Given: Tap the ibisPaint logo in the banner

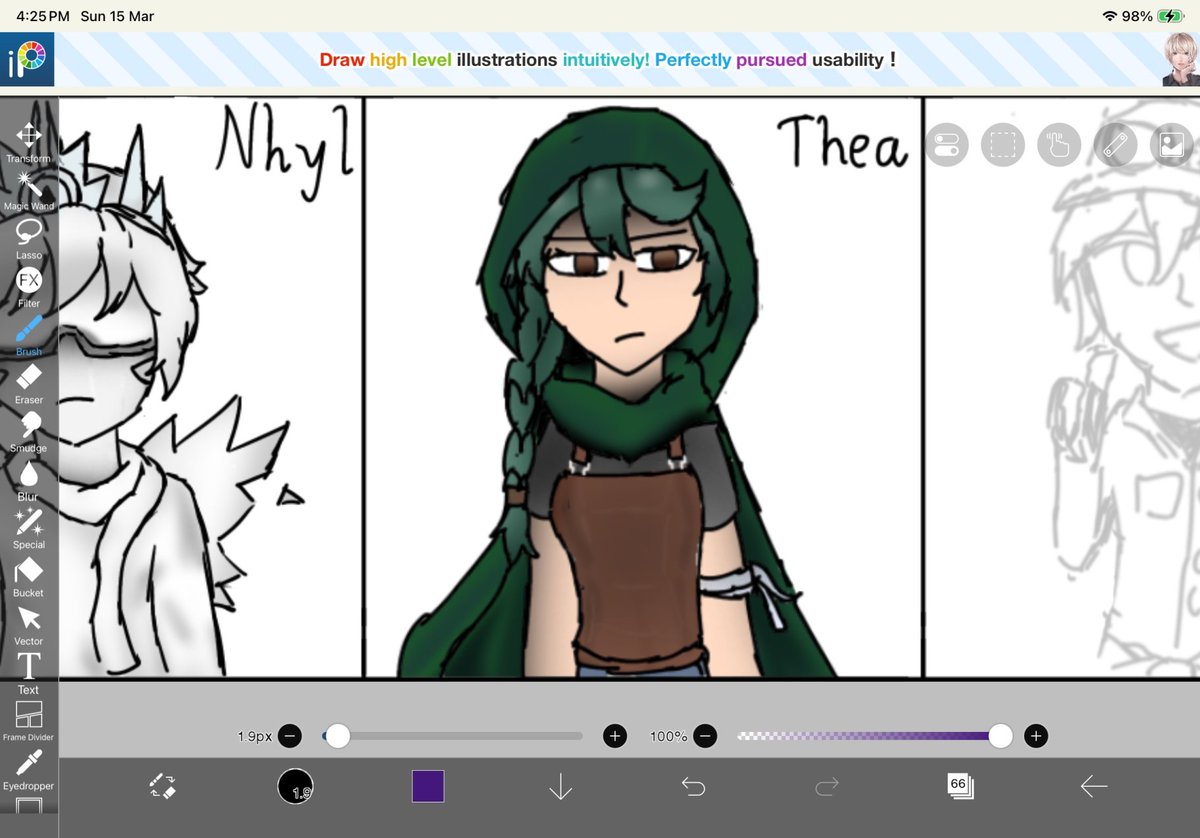Looking at the screenshot, I should coord(28,59).
